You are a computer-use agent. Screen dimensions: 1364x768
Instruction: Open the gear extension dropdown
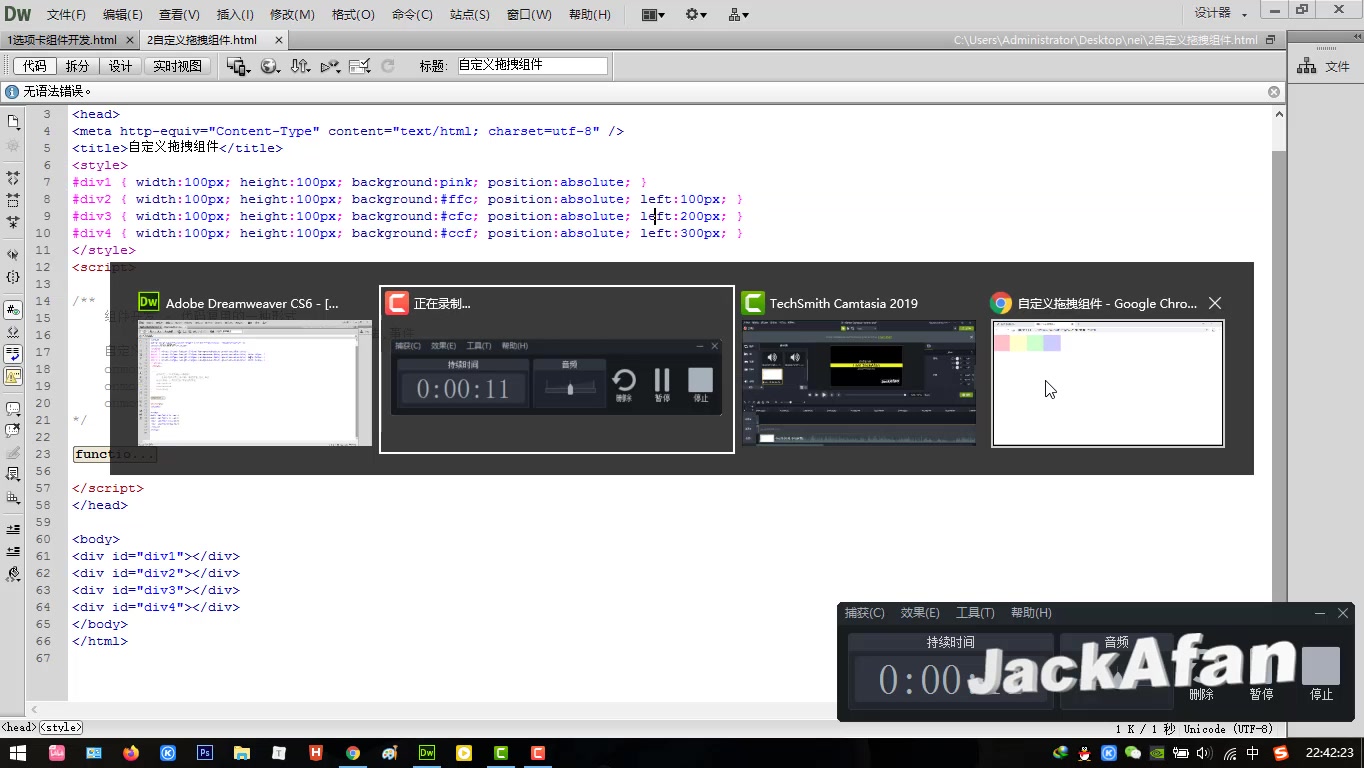(x=696, y=14)
